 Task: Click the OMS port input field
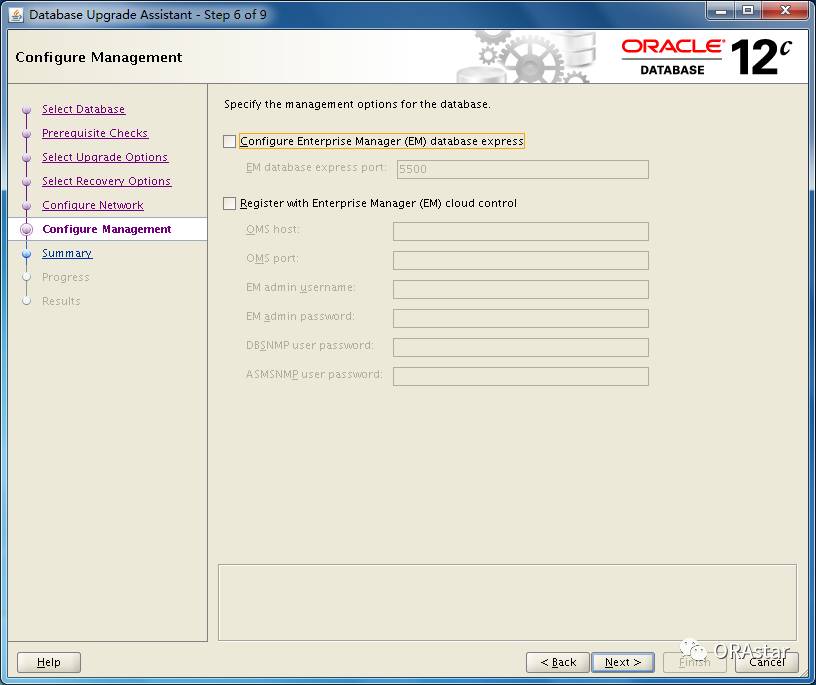[521, 260]
